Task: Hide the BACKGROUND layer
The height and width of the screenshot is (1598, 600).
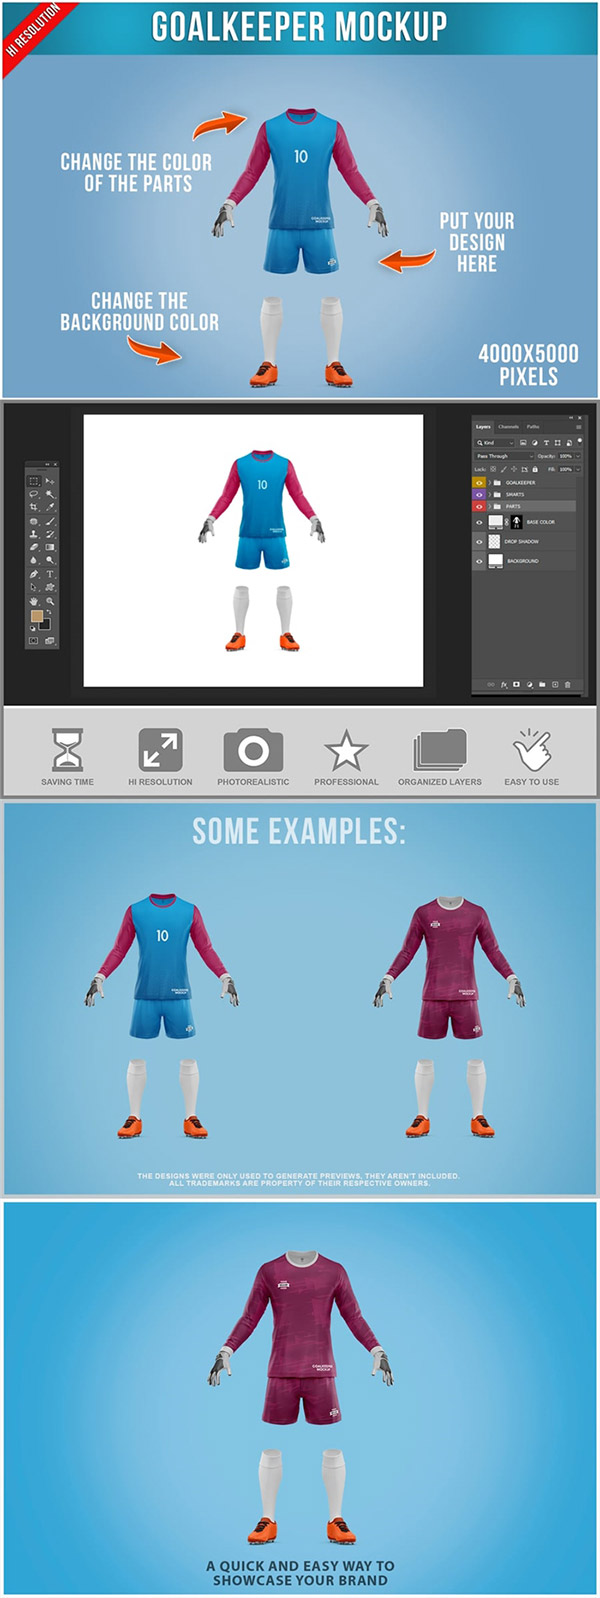Action: point(479,561)
